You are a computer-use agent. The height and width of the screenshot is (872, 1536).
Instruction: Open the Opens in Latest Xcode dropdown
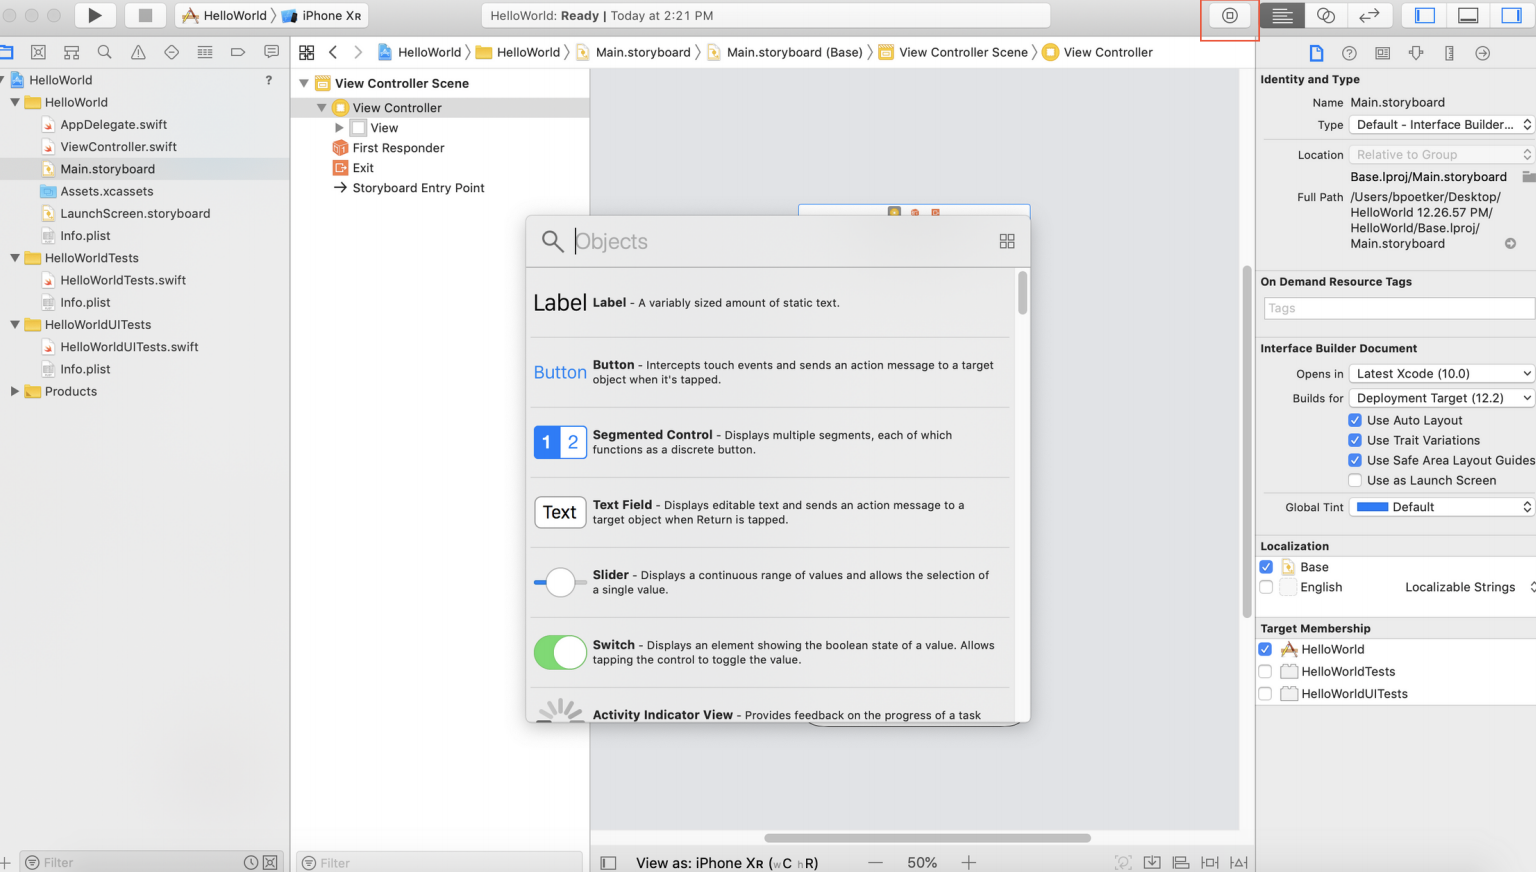1441,373
